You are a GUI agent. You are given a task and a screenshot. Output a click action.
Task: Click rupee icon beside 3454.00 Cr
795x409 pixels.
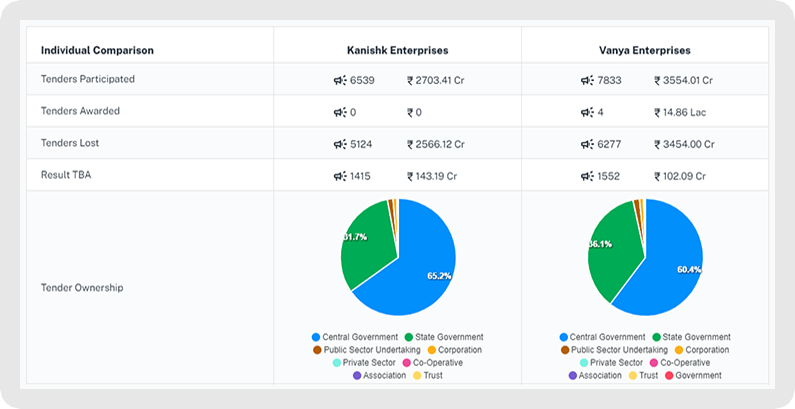pyautogui.click(x=657, y=144)
